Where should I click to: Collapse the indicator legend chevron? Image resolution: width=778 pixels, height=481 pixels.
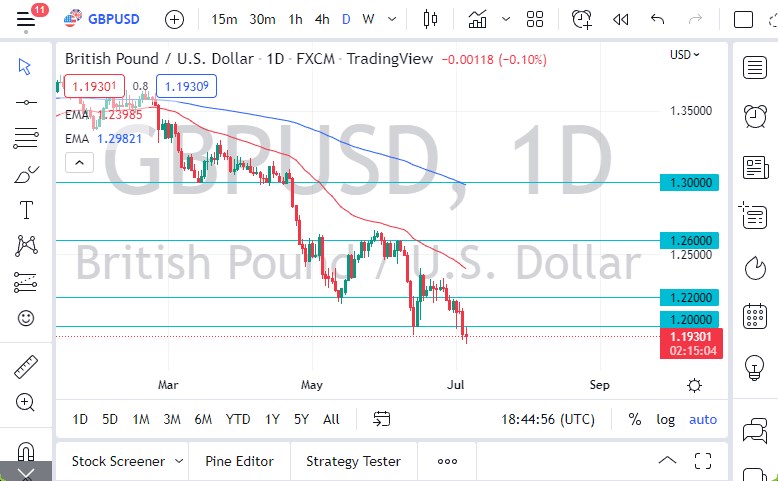coord(80,161)
